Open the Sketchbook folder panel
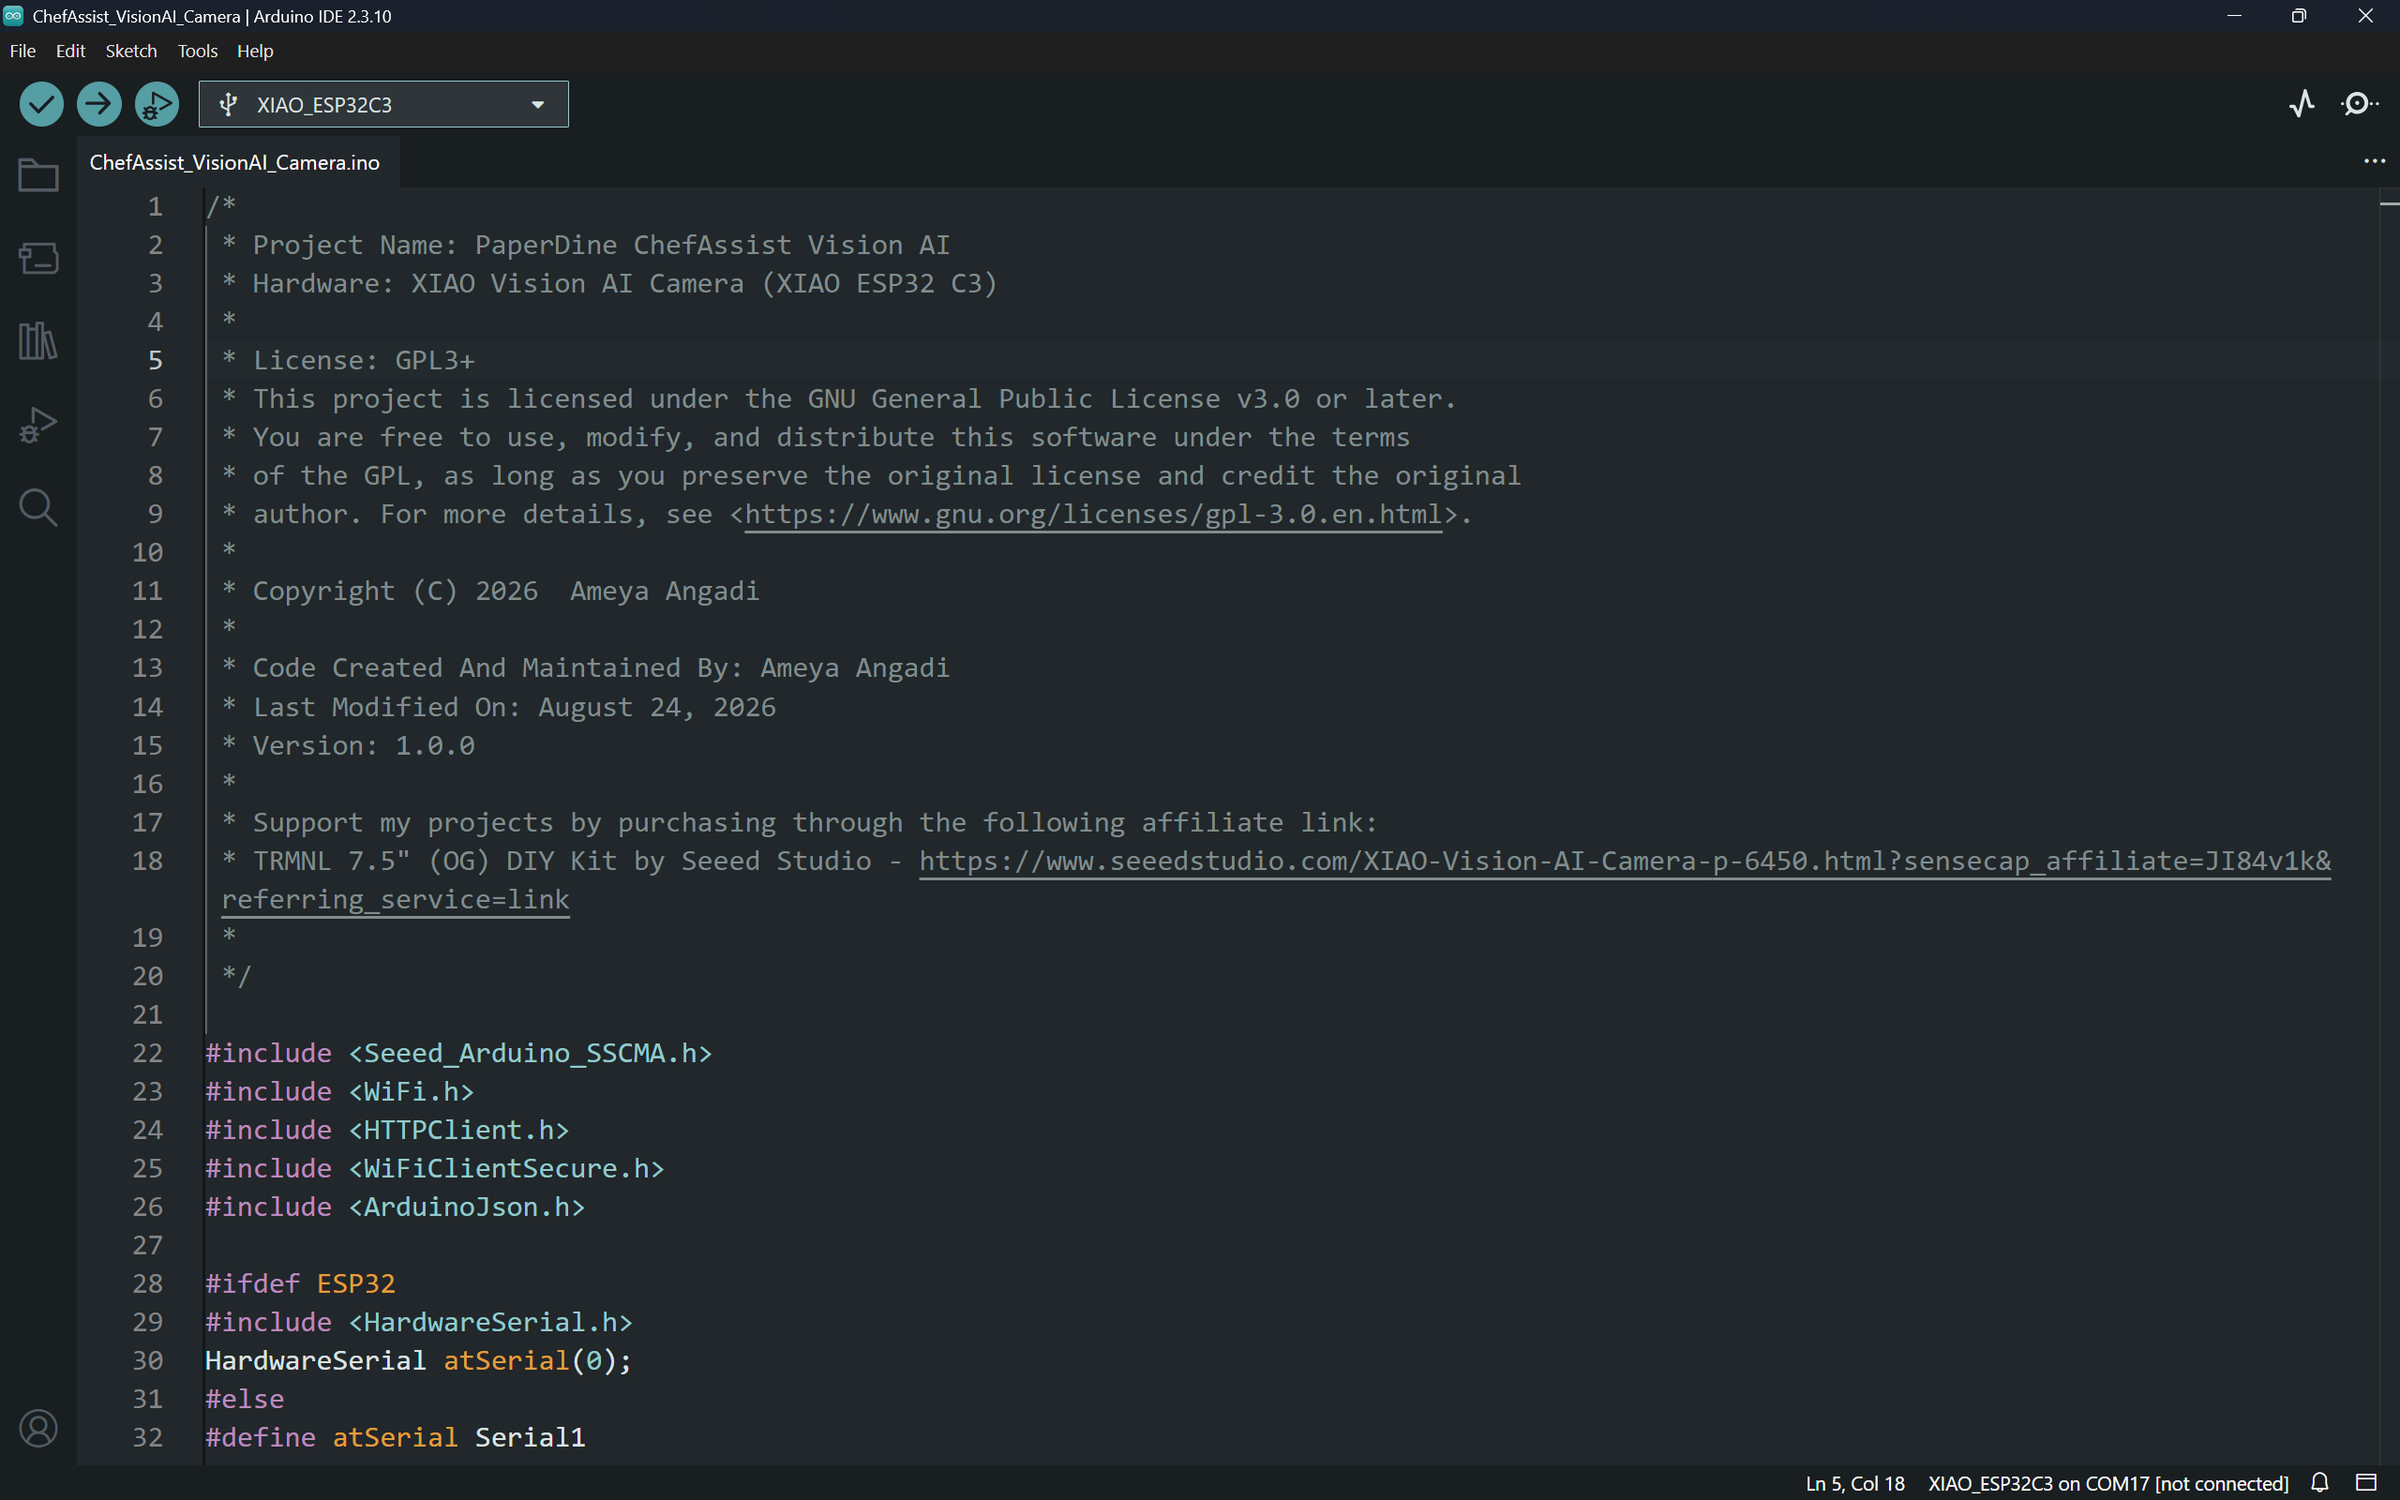 pos(38,175)
